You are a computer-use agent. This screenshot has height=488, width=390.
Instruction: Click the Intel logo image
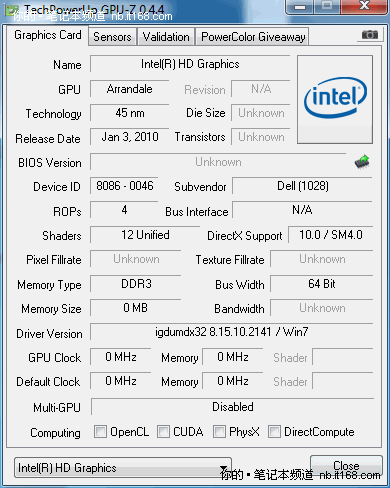[335, 99]
